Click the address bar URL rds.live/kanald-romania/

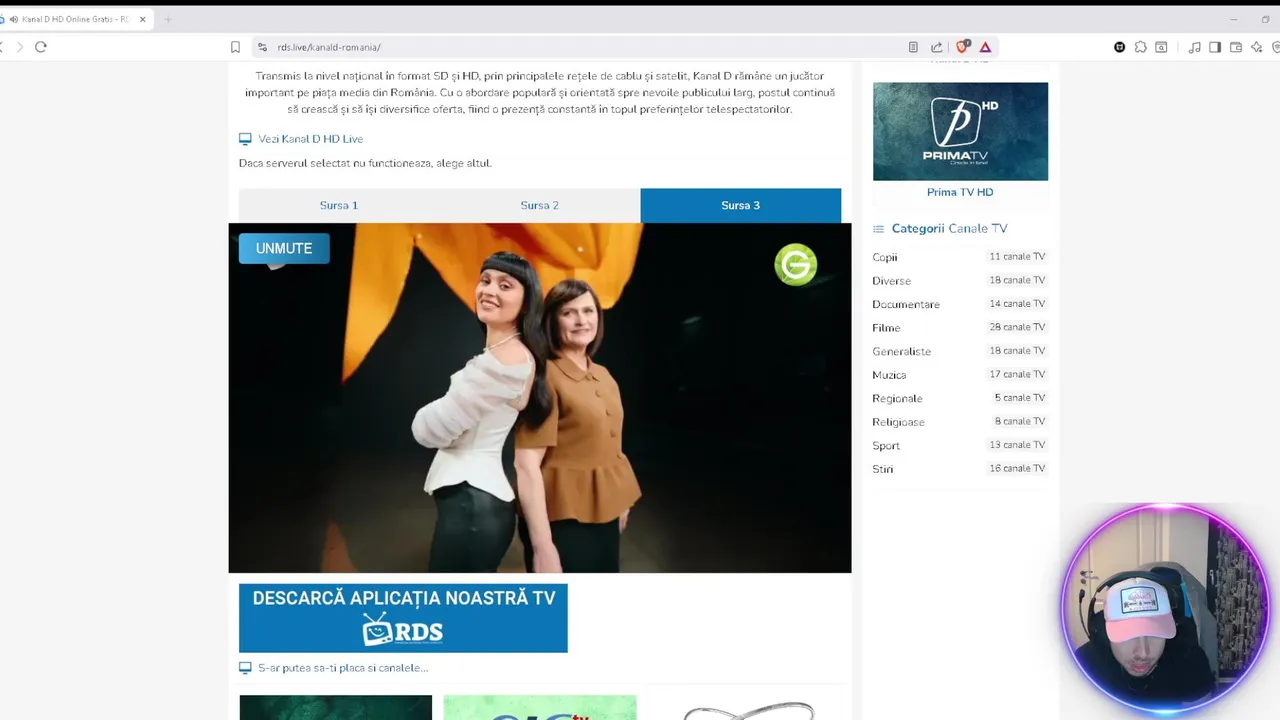point(329,47)
